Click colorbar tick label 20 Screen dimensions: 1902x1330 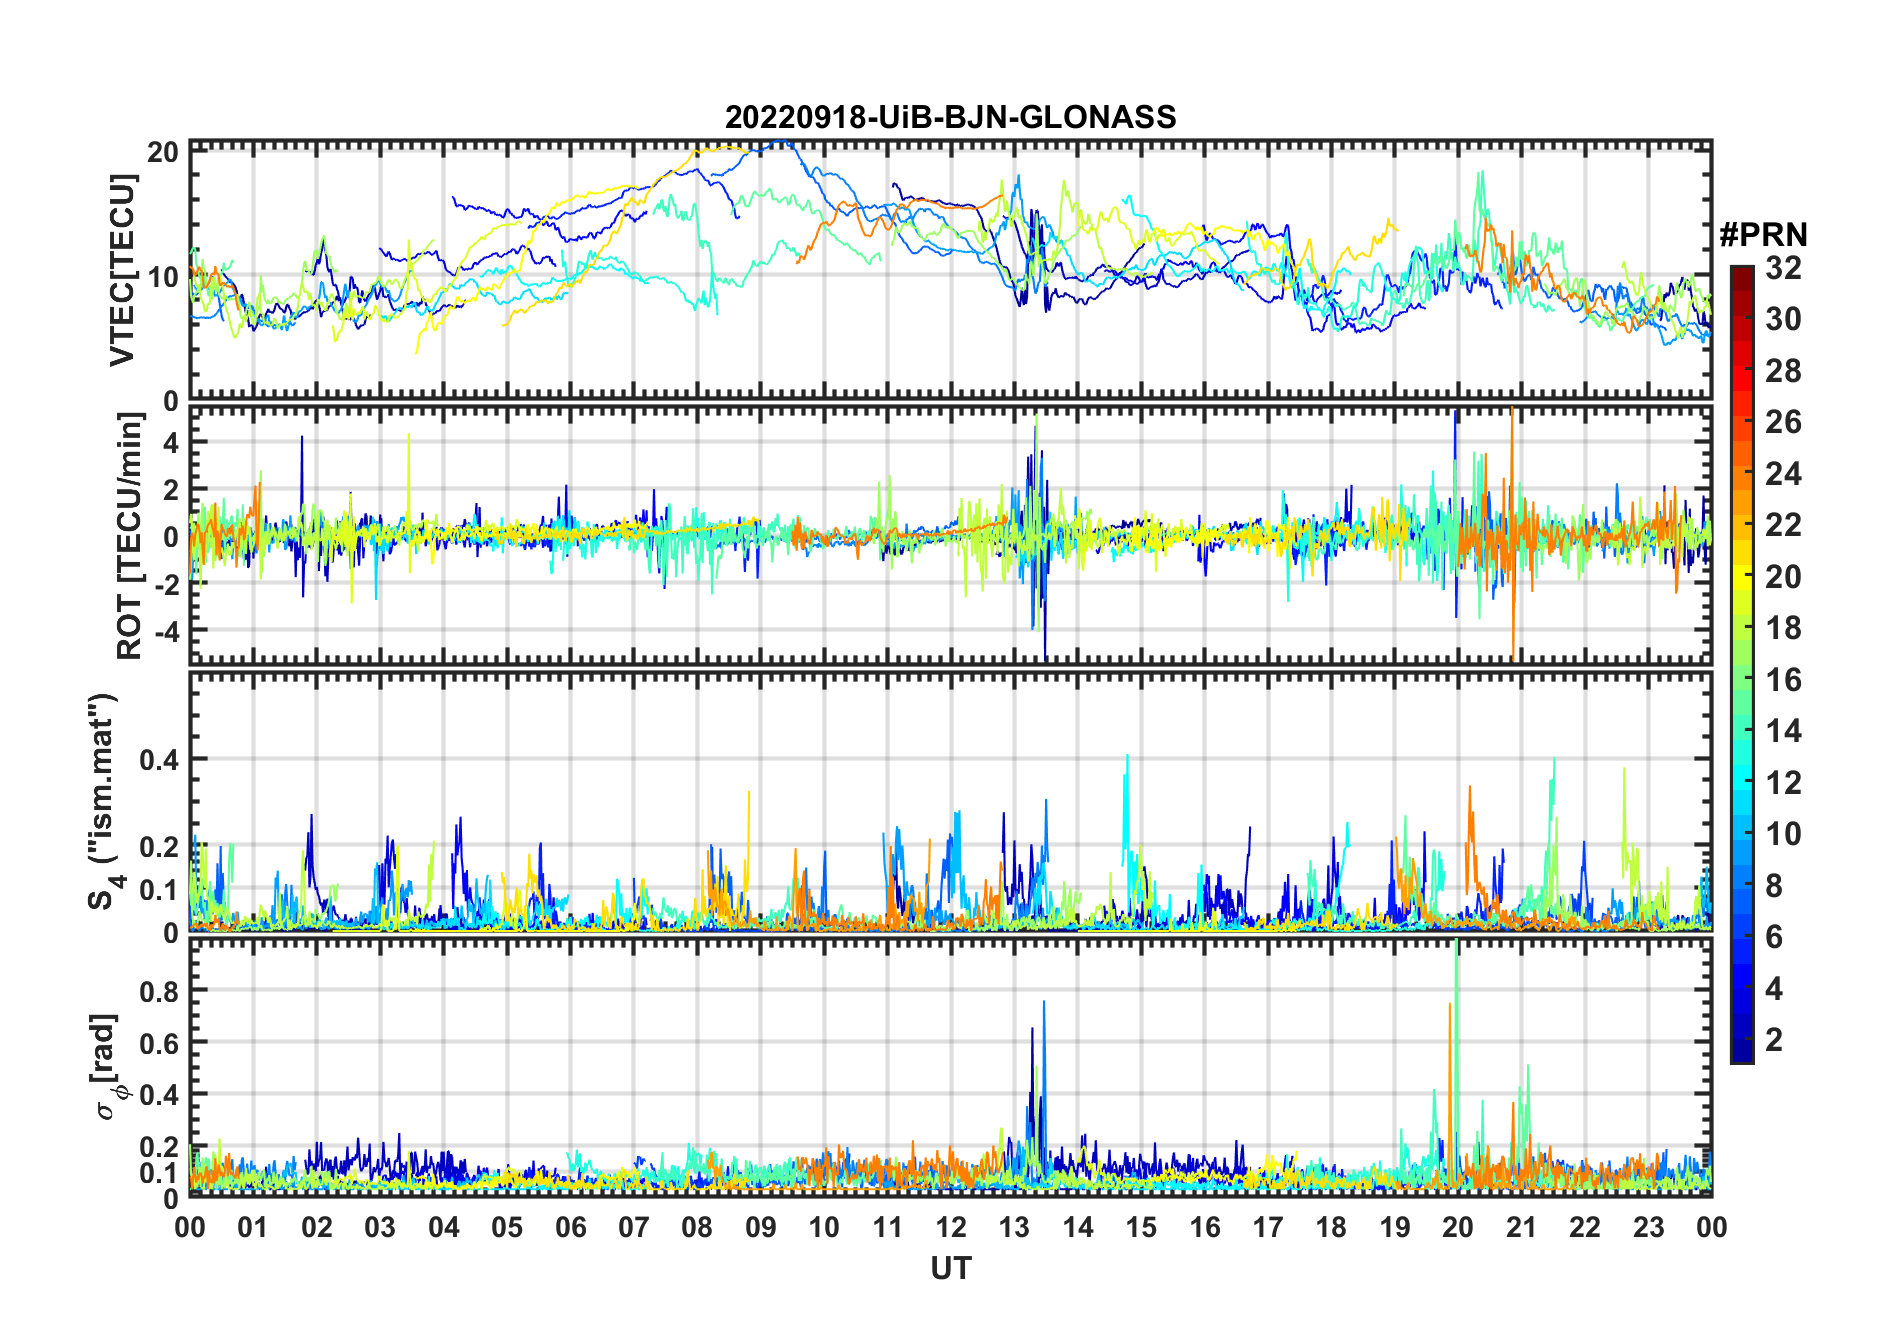pyautogui.click(x=1784, y=577)
